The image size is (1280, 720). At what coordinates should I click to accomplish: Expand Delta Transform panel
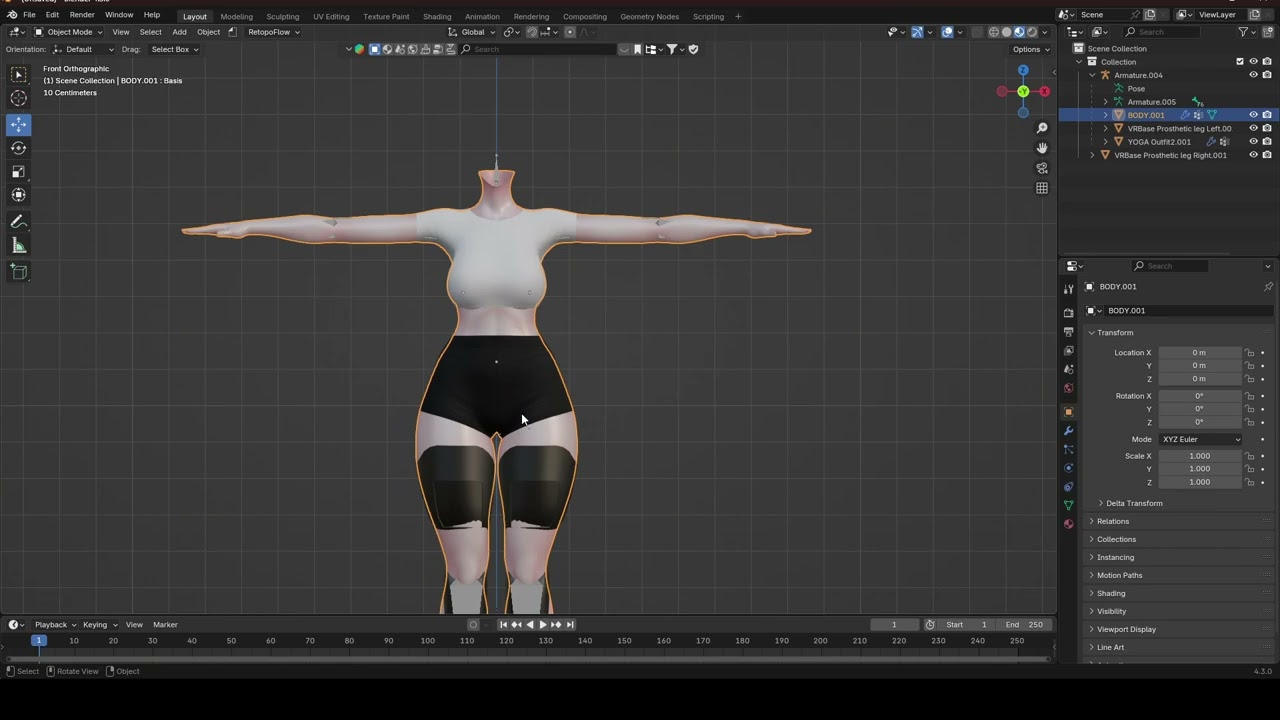[1134, 503]
